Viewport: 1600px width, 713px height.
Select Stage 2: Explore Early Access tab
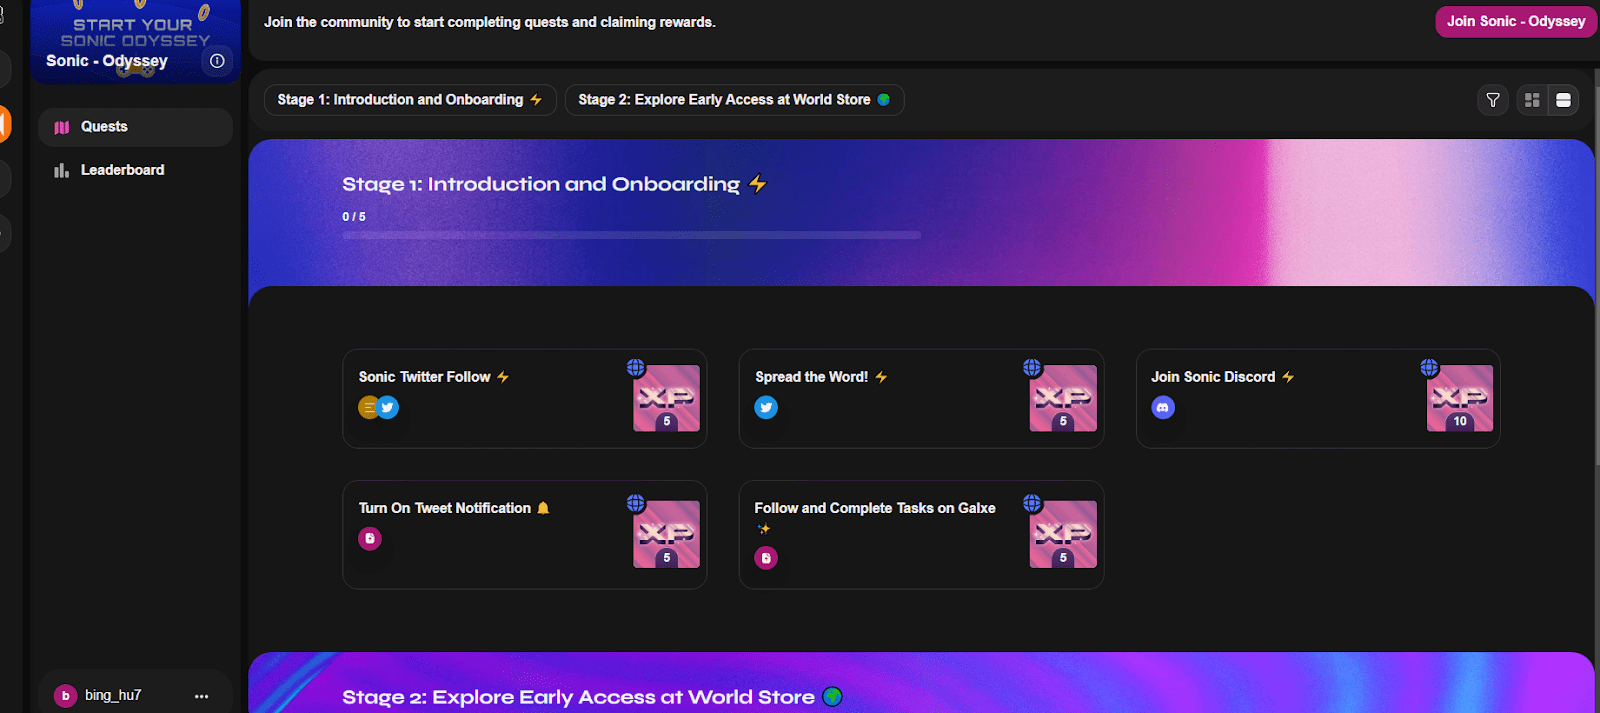click(x=734, y=100)
